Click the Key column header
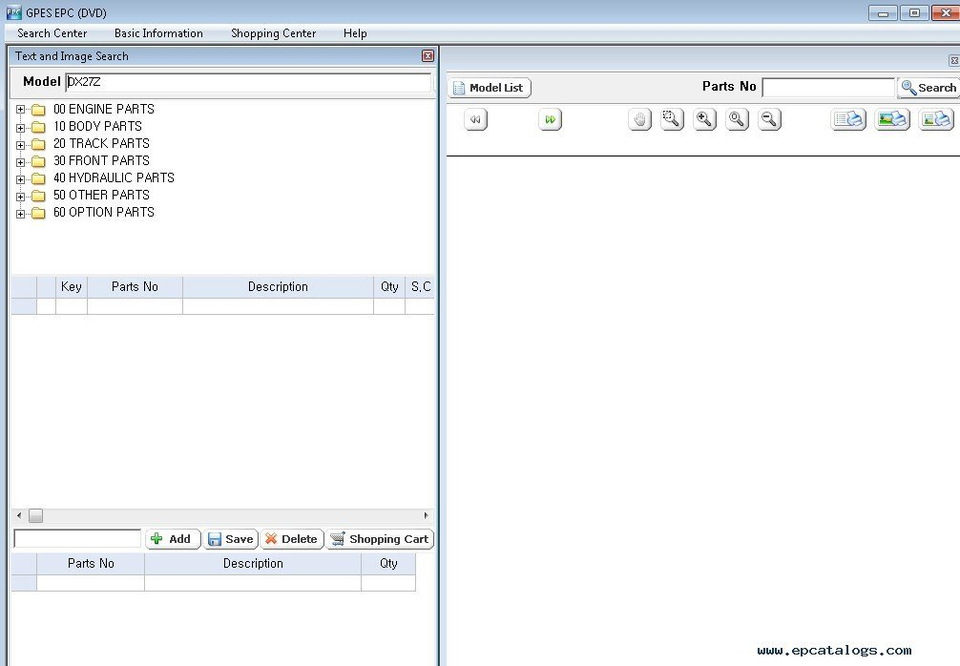This screenshot has height=666, width=960. click(72, 286)
